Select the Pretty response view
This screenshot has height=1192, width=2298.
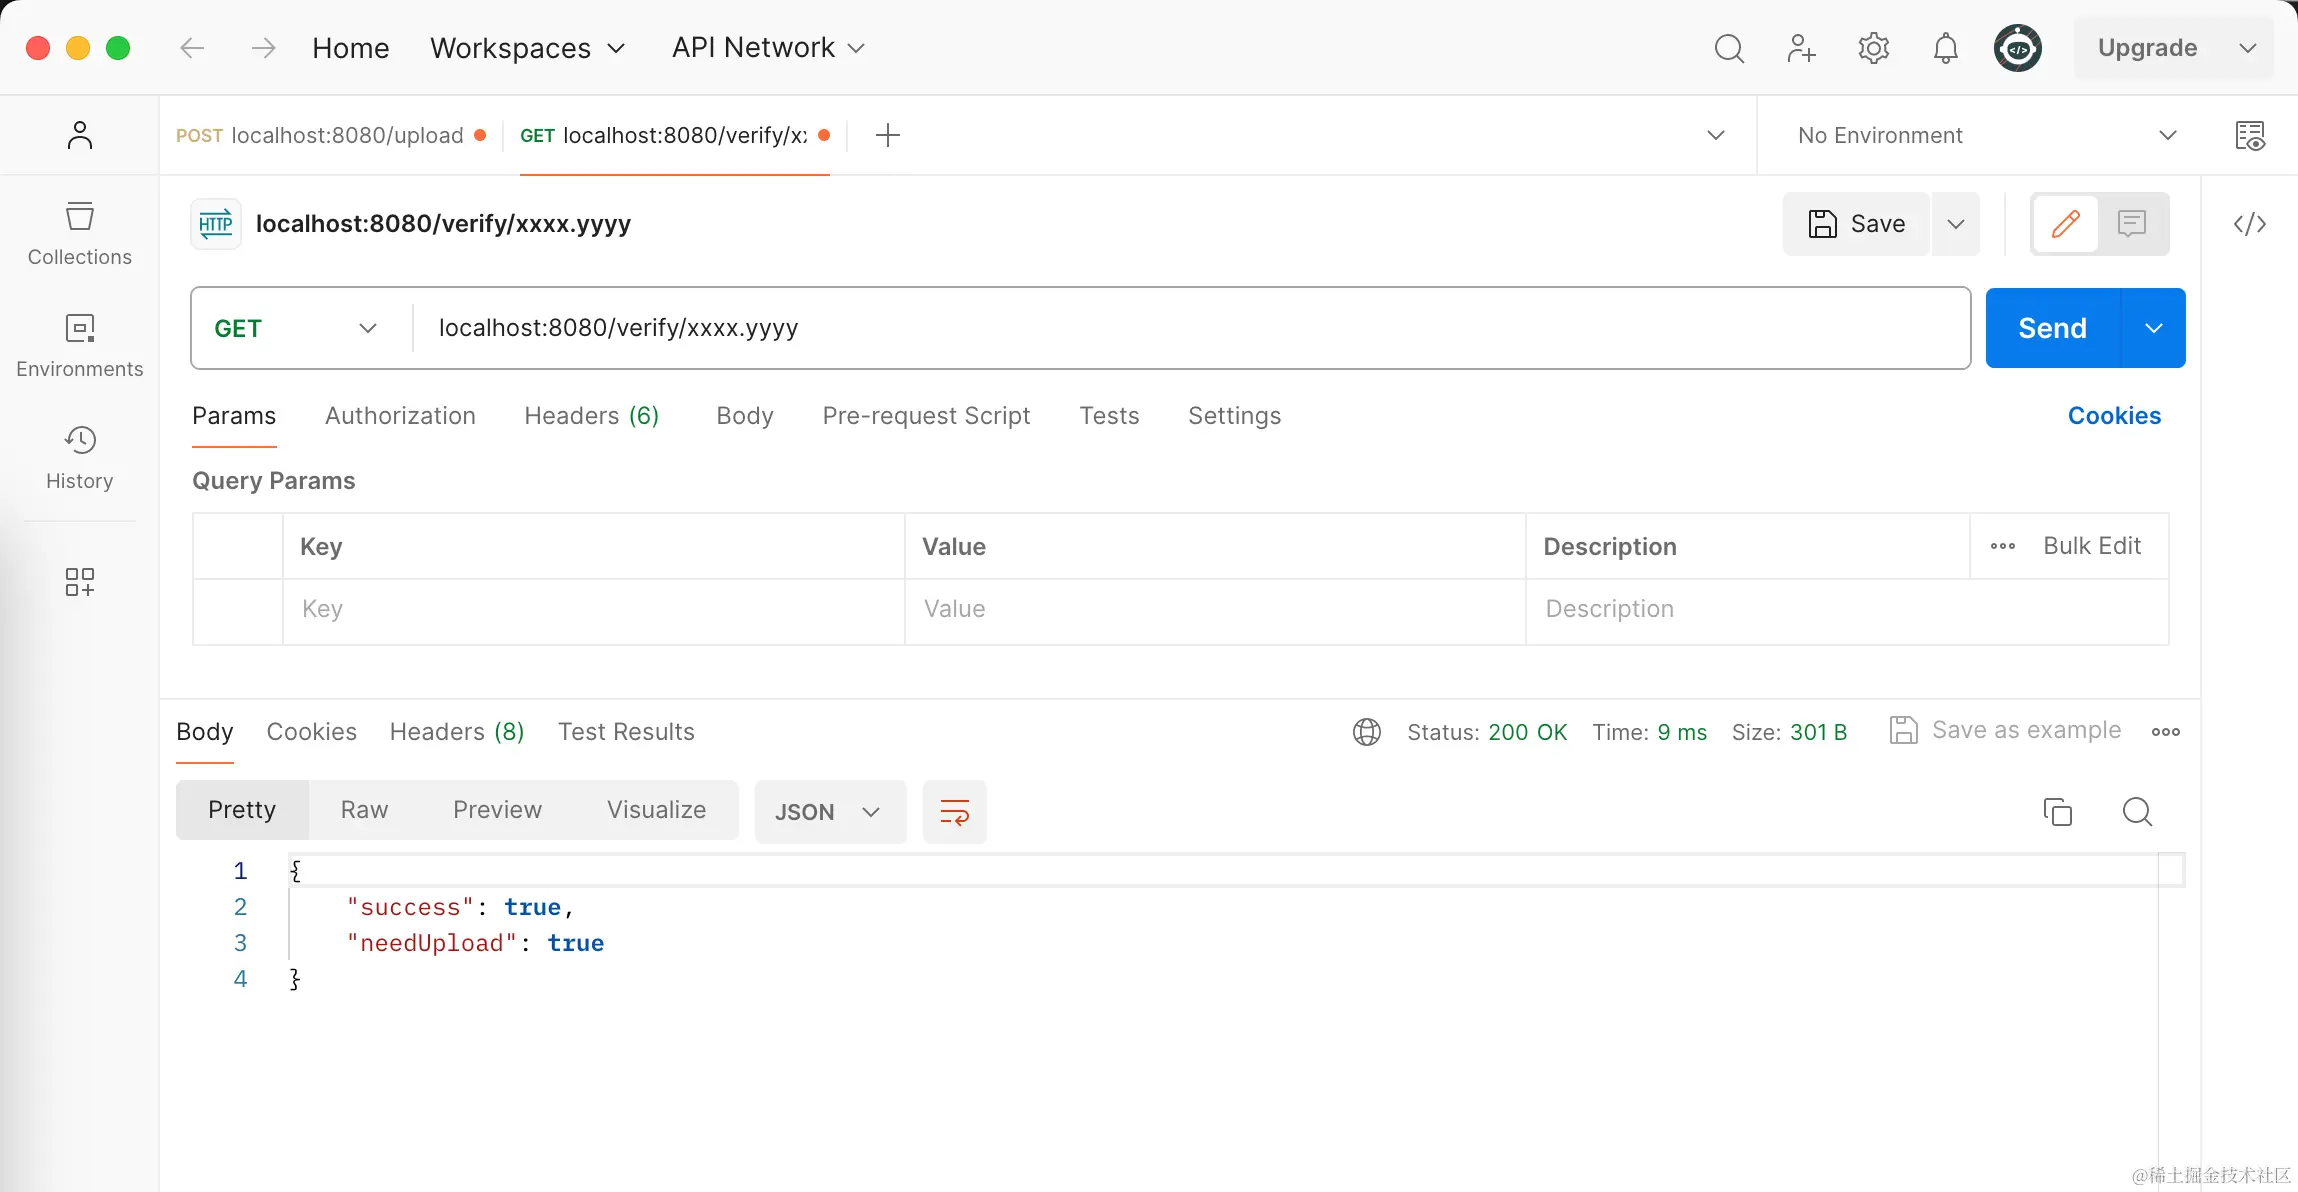(x=242, y=810)
